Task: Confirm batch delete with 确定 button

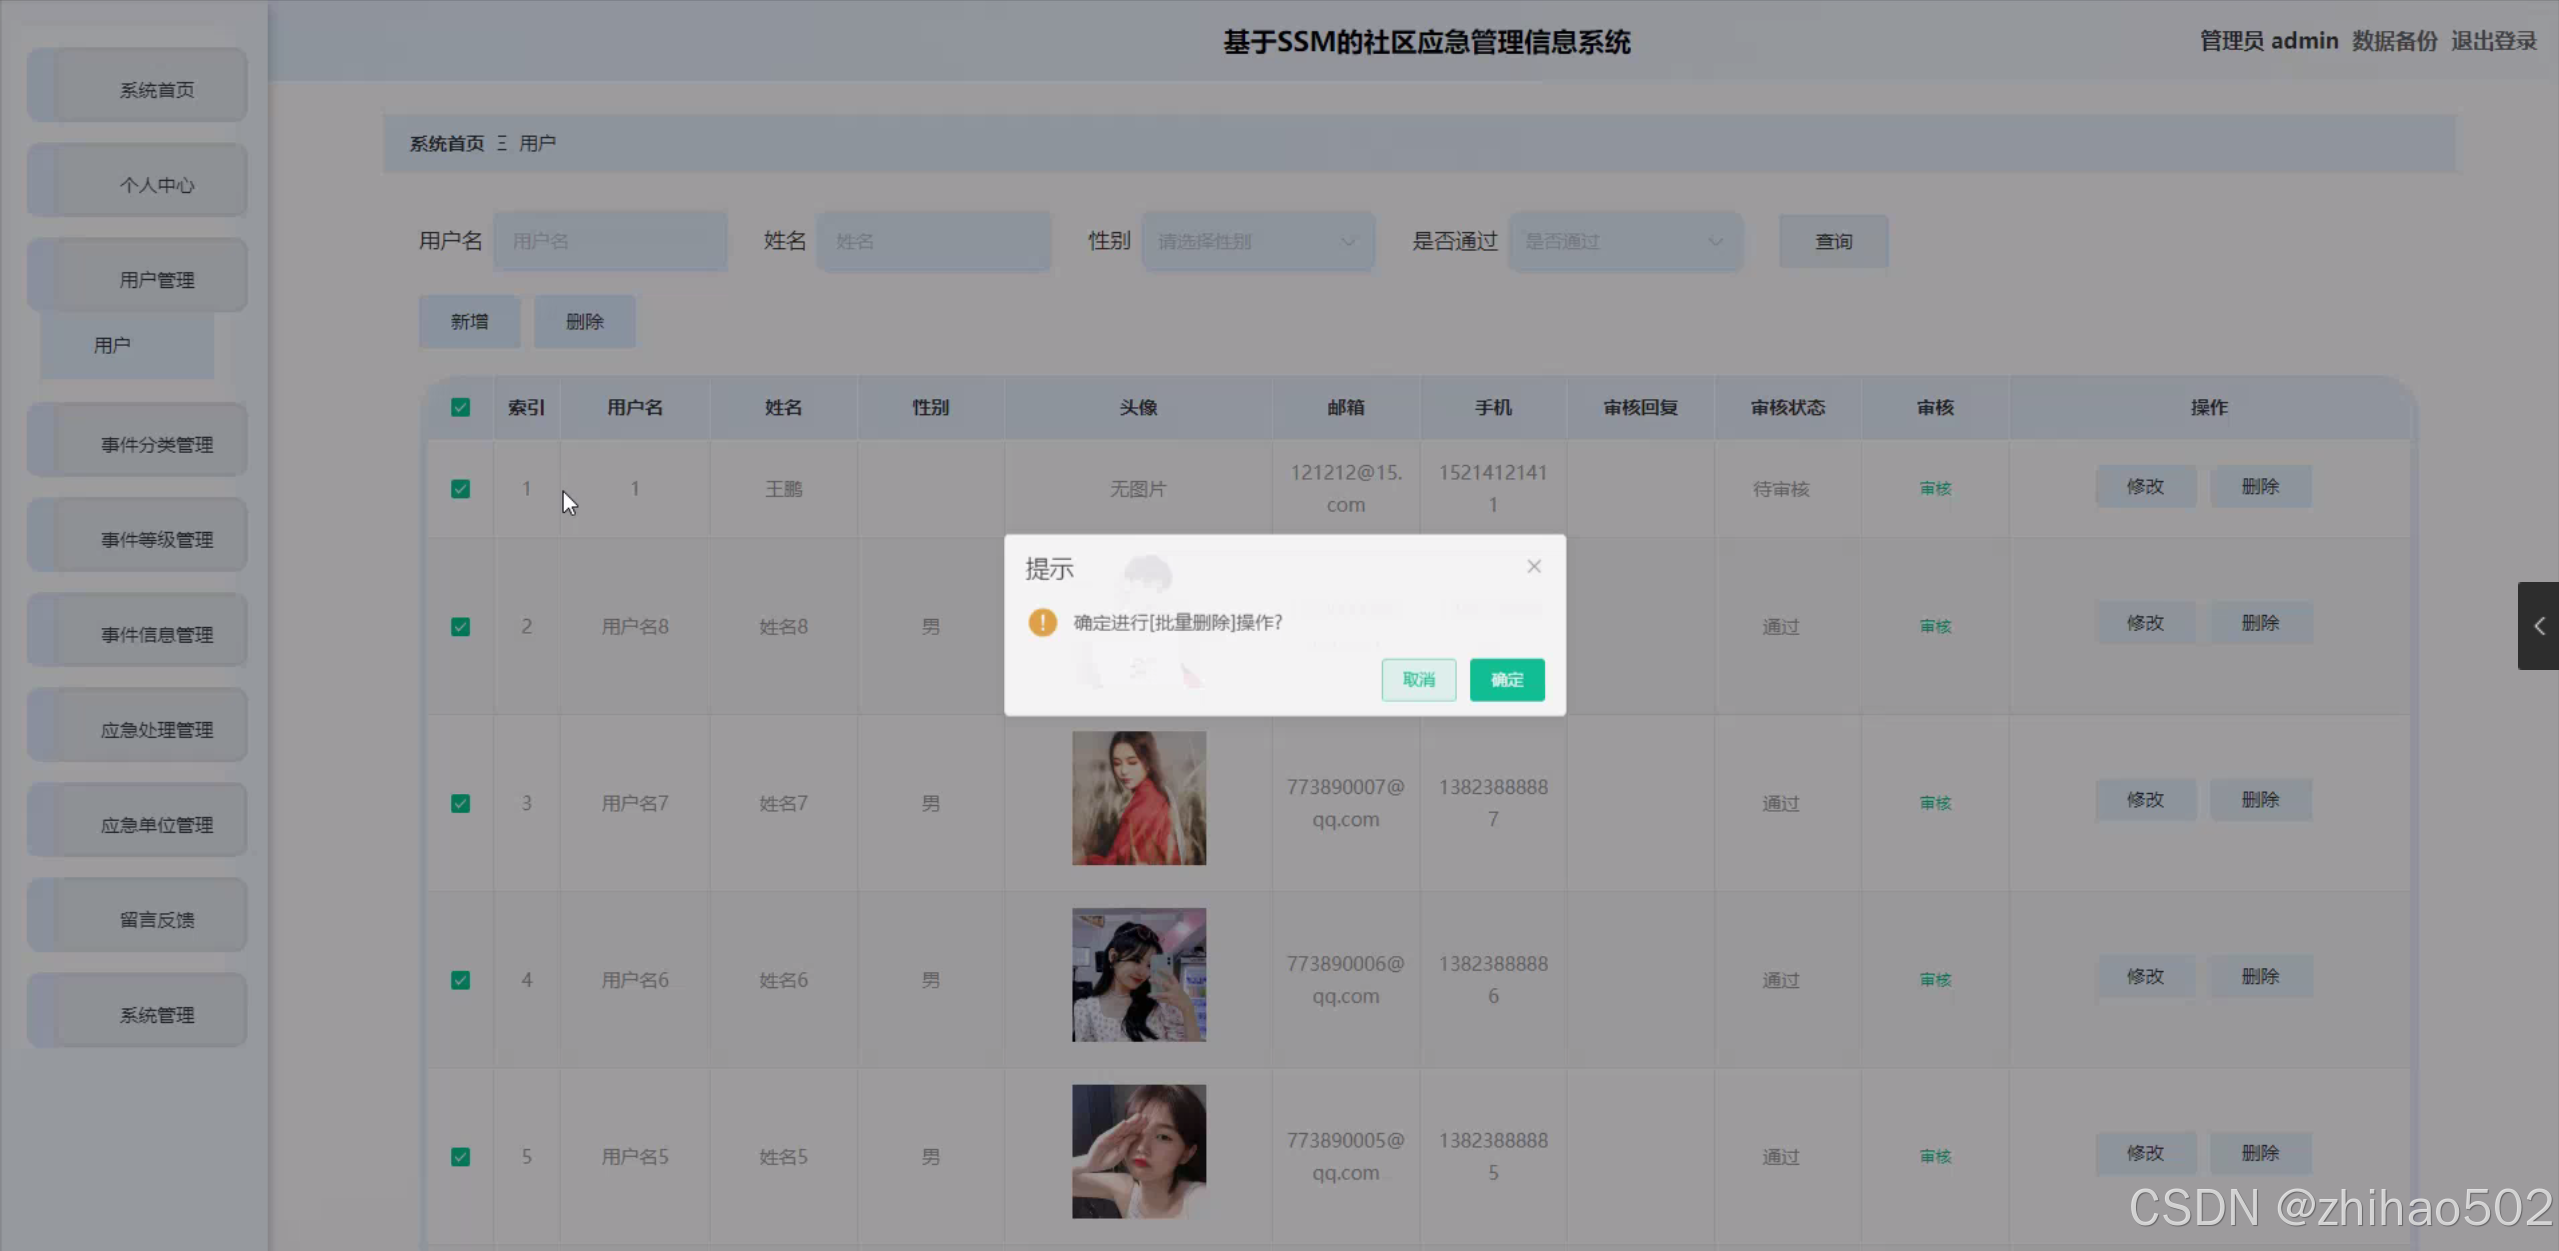Action: [1506, 680]
